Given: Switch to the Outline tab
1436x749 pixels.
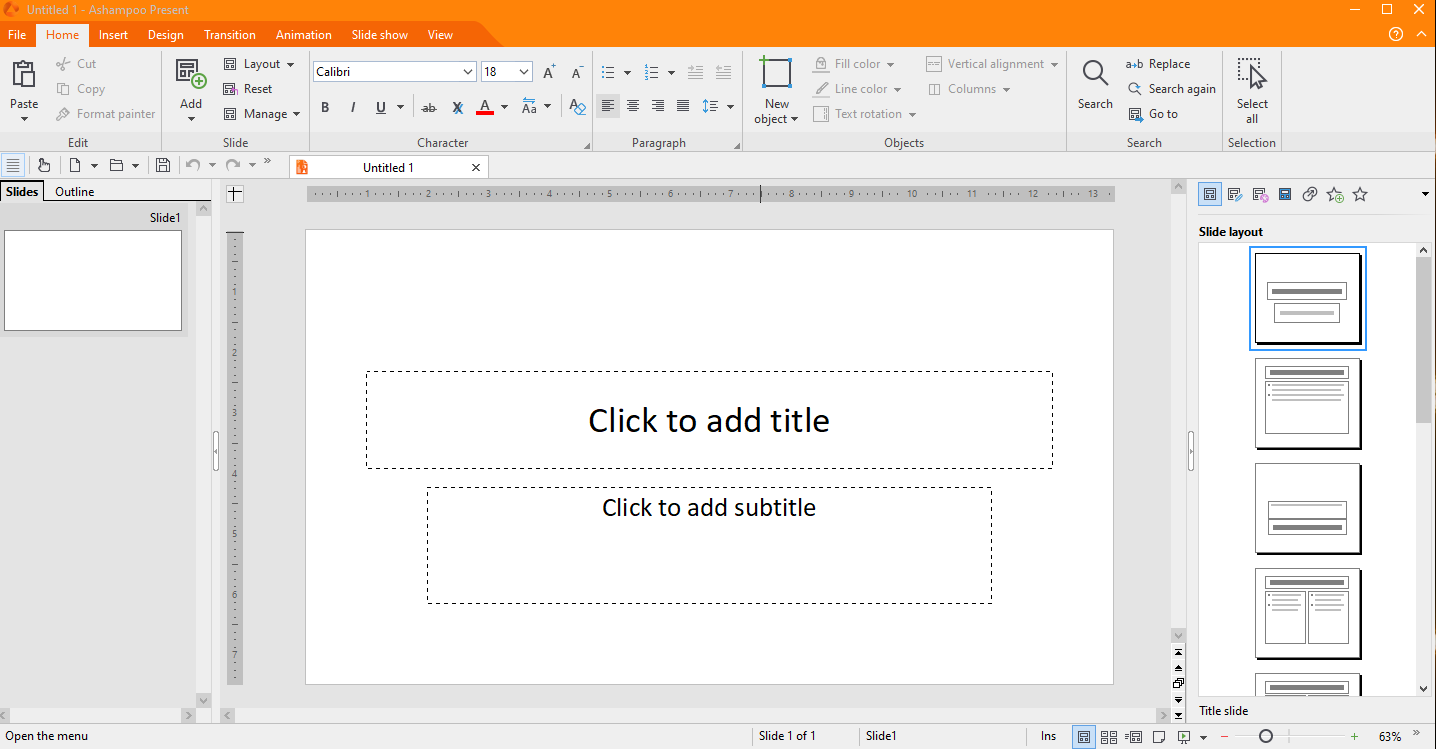Looking at the screenshot, I should (75, 192).
